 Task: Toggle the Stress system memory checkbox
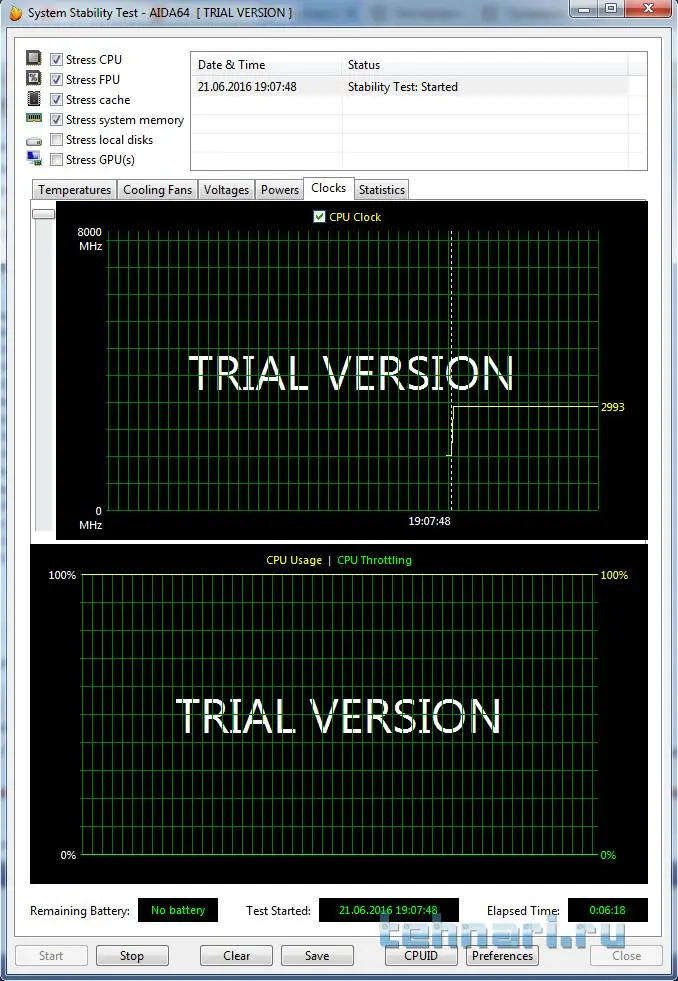click(56, 119)
